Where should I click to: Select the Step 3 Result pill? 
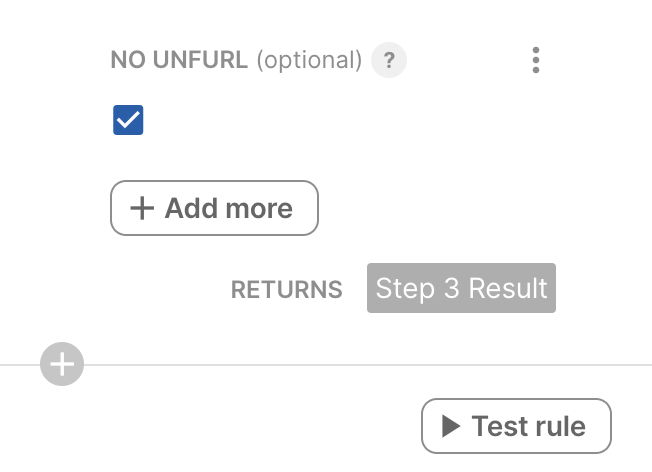coord(461,288)
